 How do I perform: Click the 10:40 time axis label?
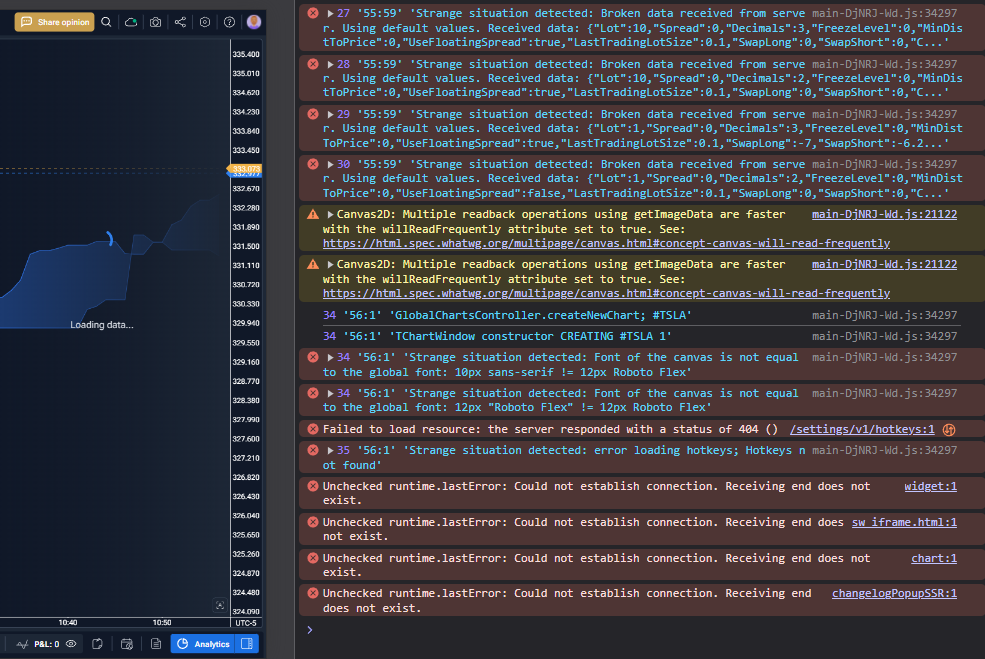[x=68, y=623]
